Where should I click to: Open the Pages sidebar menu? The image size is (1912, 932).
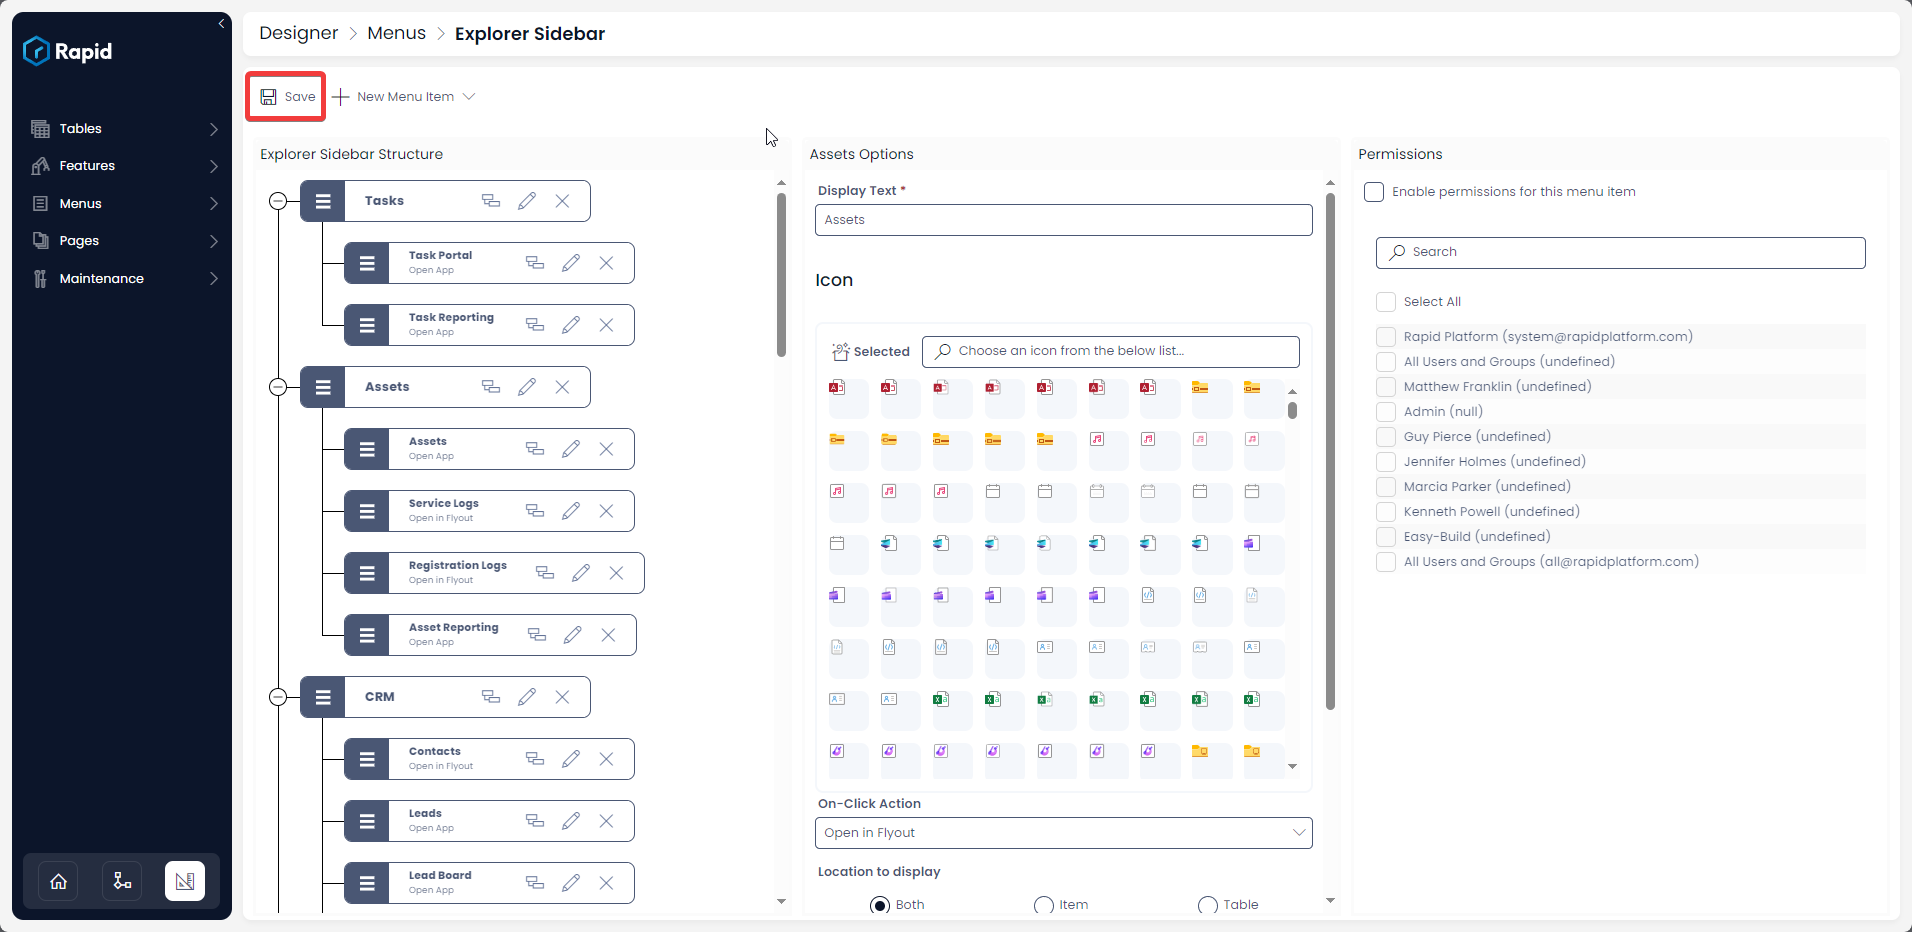pyautogui.click(x=125, y=241)
